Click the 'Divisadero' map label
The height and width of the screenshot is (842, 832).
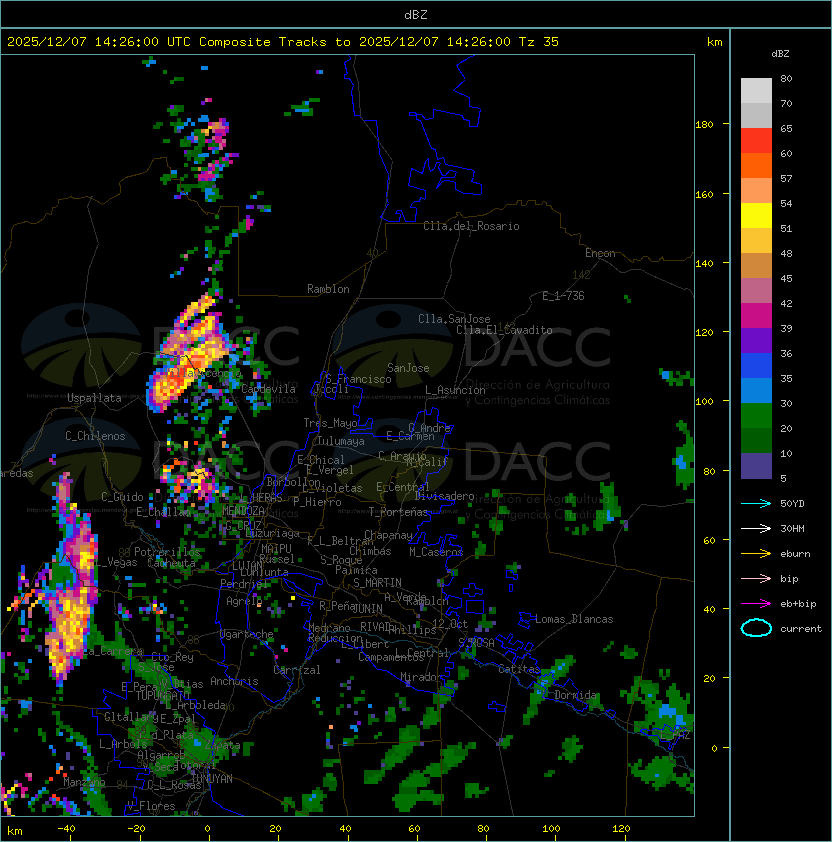[444, 496]
